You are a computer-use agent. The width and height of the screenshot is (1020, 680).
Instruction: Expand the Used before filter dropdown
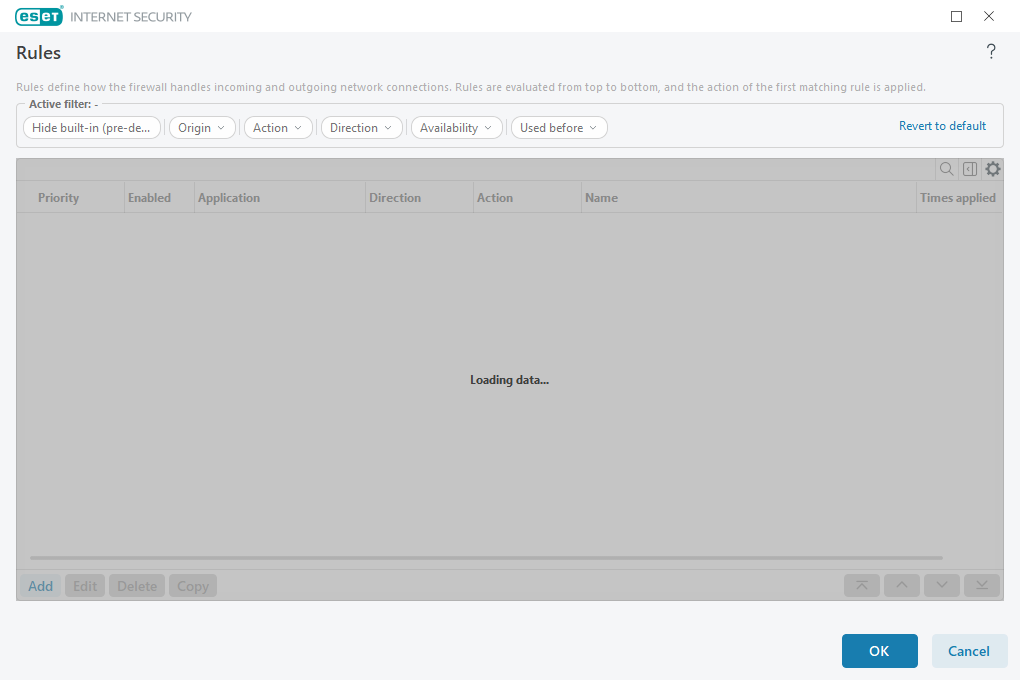pos(559,128)
